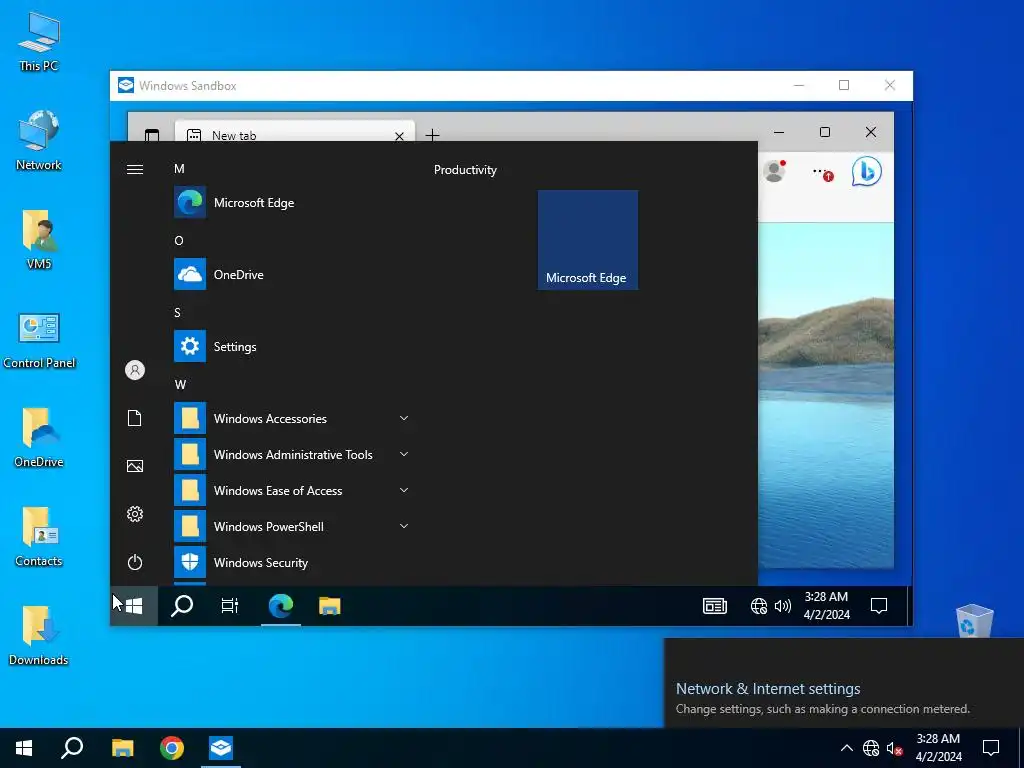Click the letter S header in app list
Screen dimensions: 1024x768
(x=177, y=312)
